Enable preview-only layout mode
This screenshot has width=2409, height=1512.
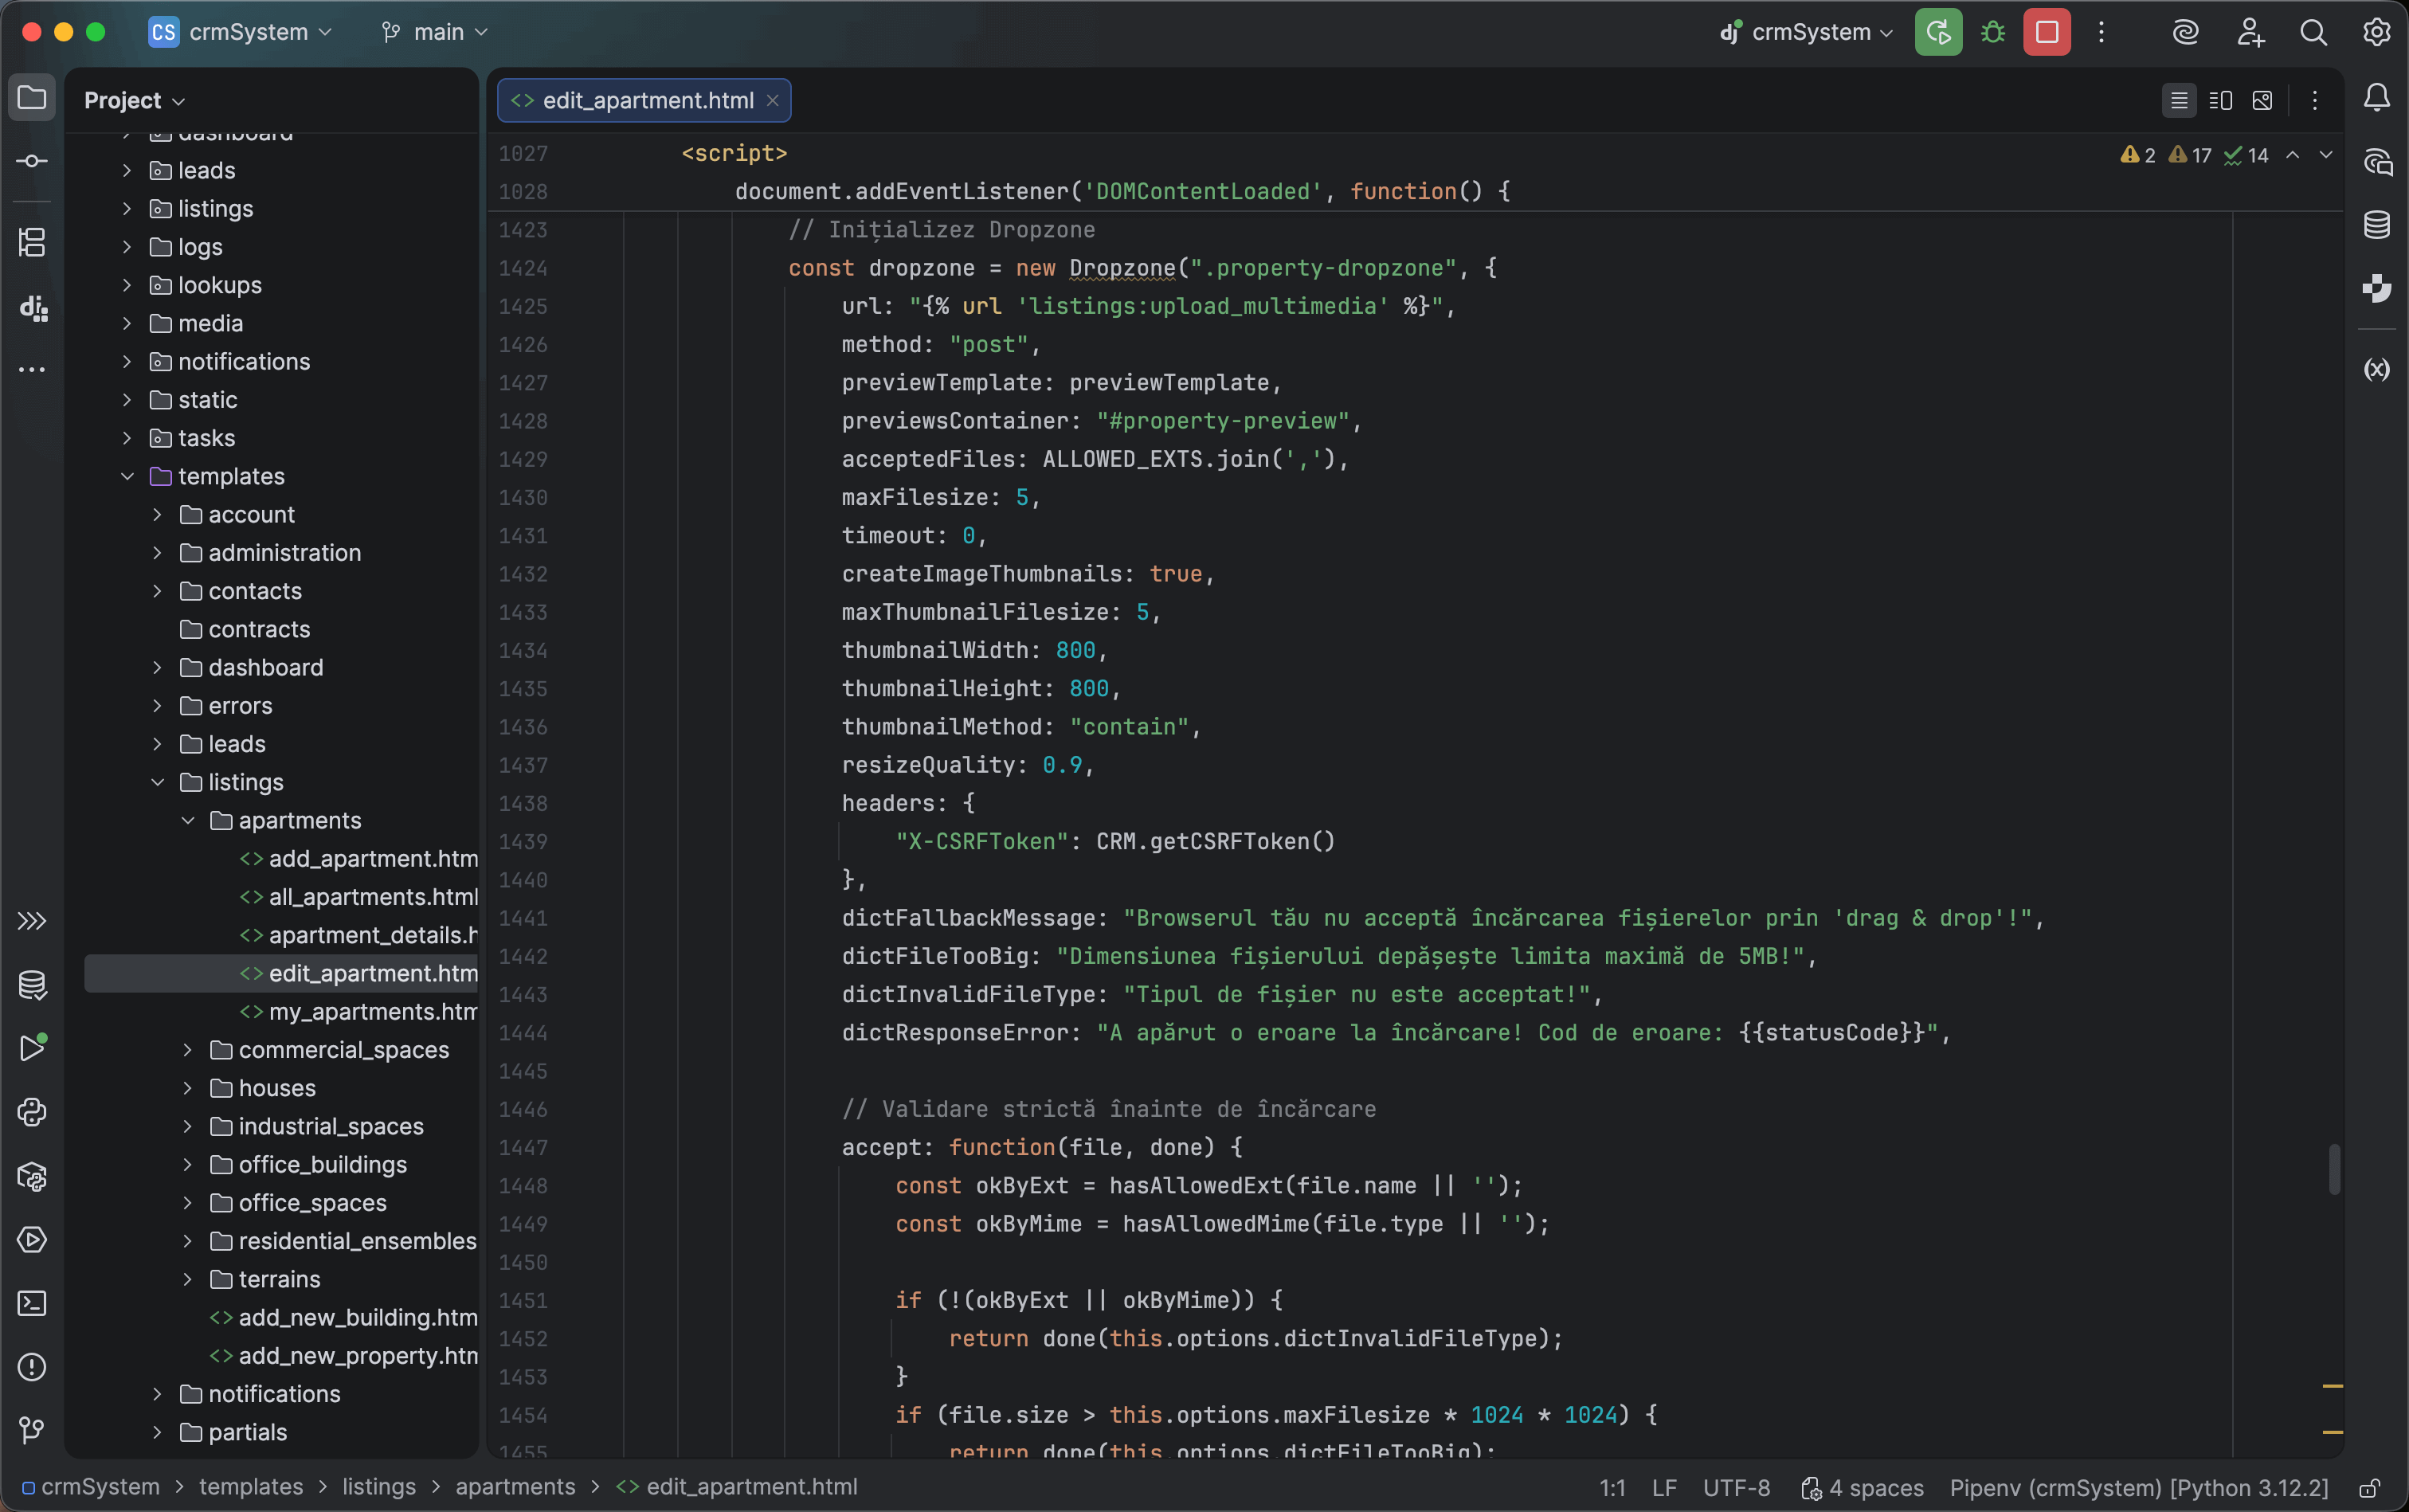coord(2263,100)
